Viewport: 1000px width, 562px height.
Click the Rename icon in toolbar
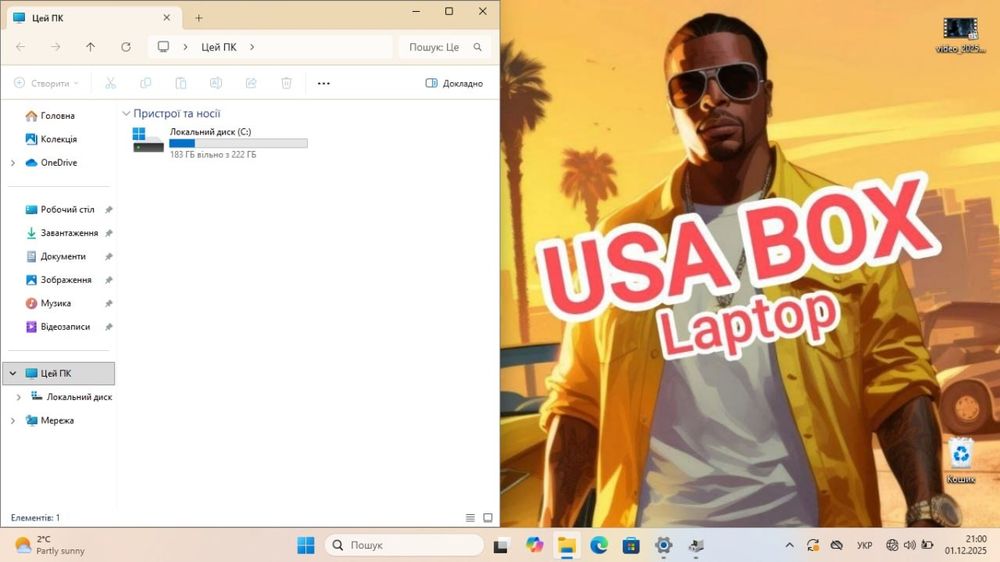(216, 83)
